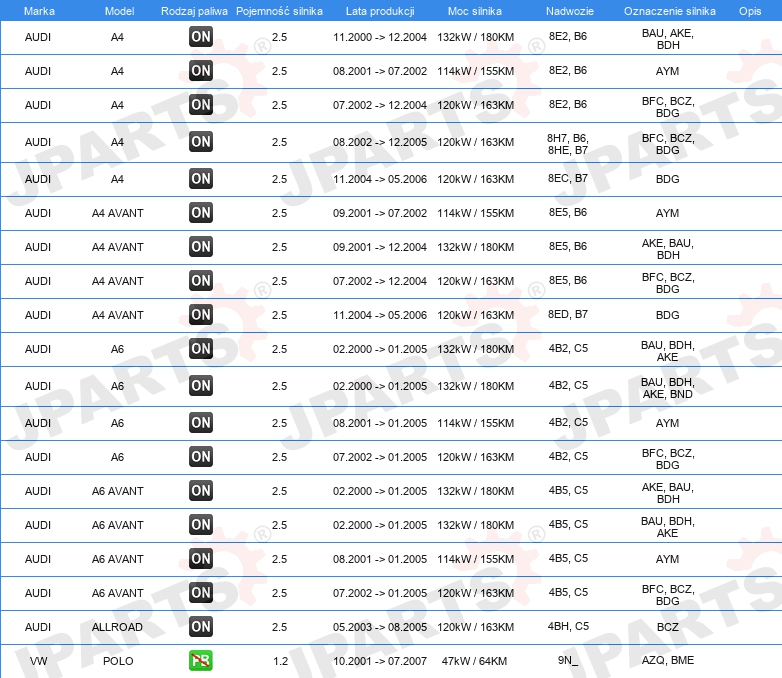Image resolution: width=782 pixels, height=678 pixels.
Task: Click the ON icon for A6 AVANT 07.2002 -> 01.2005
Action: pos(201,592)
